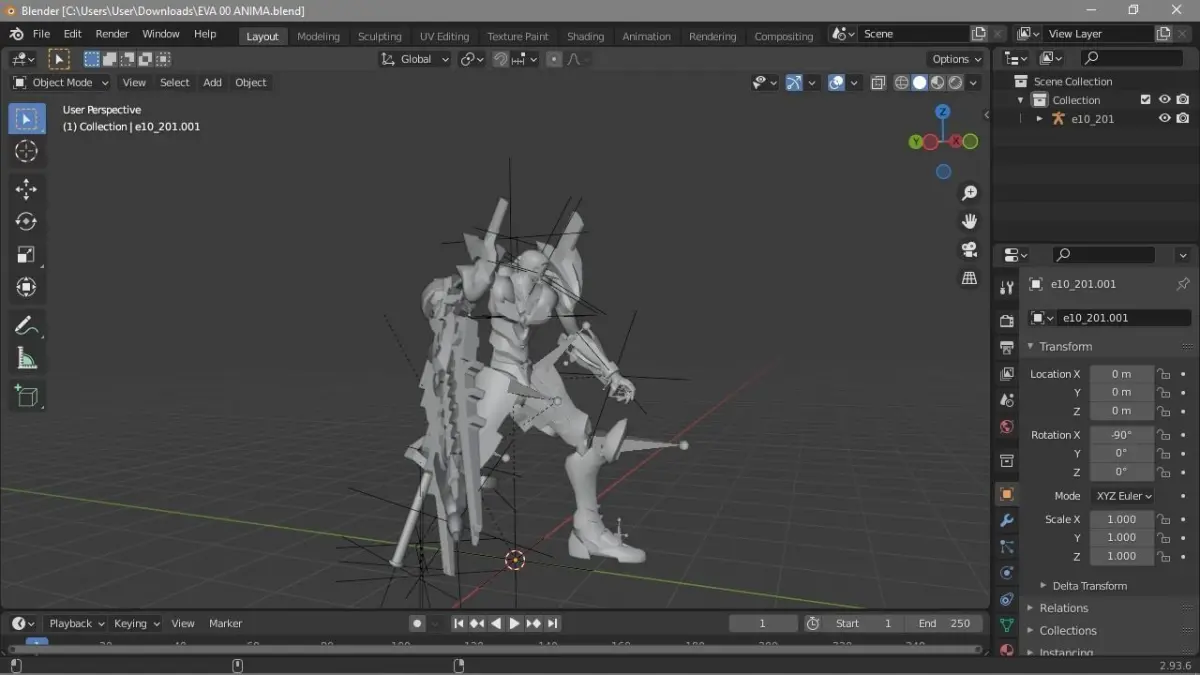This screenshot has width=1200, height=675.
Task: Activate the Rotate tool
Action: click(27, 222)
